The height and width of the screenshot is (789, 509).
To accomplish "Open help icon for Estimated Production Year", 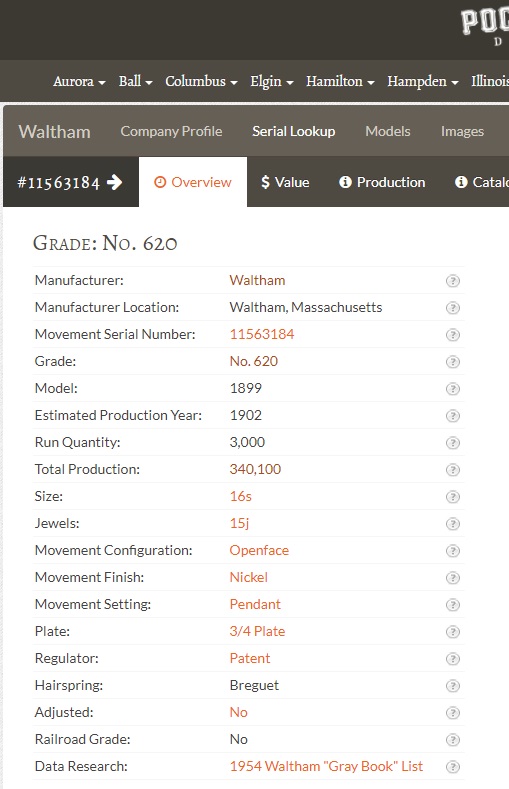I will click(453, 416).
